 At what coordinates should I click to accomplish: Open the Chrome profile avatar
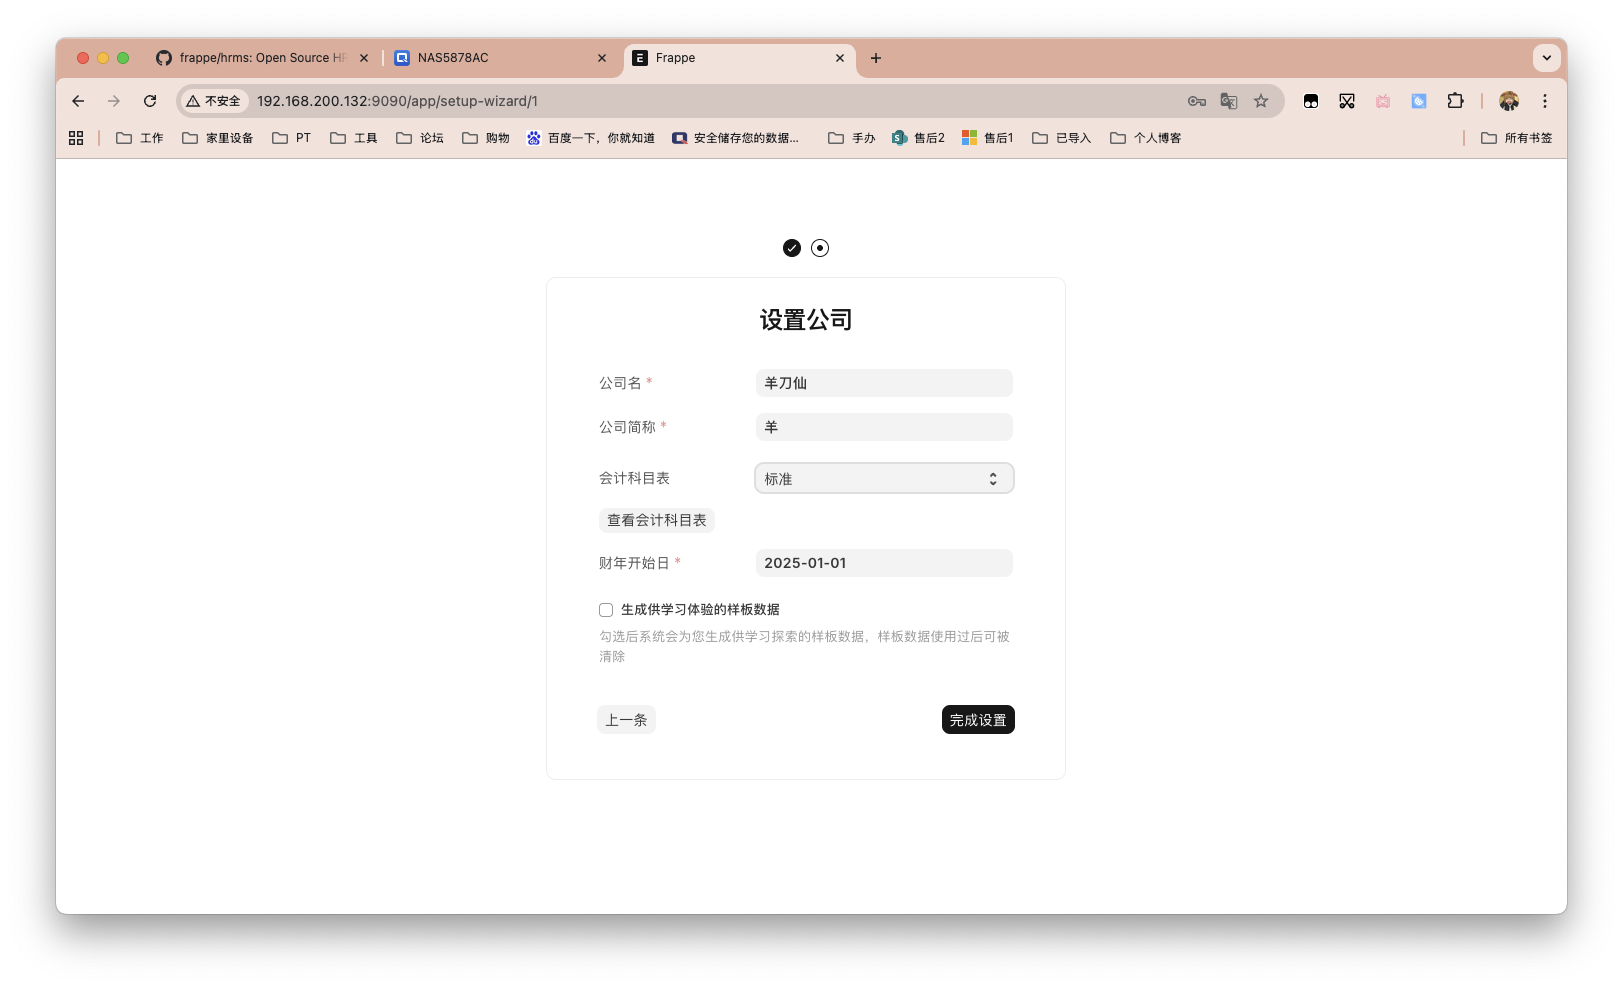pos(1508,101)
